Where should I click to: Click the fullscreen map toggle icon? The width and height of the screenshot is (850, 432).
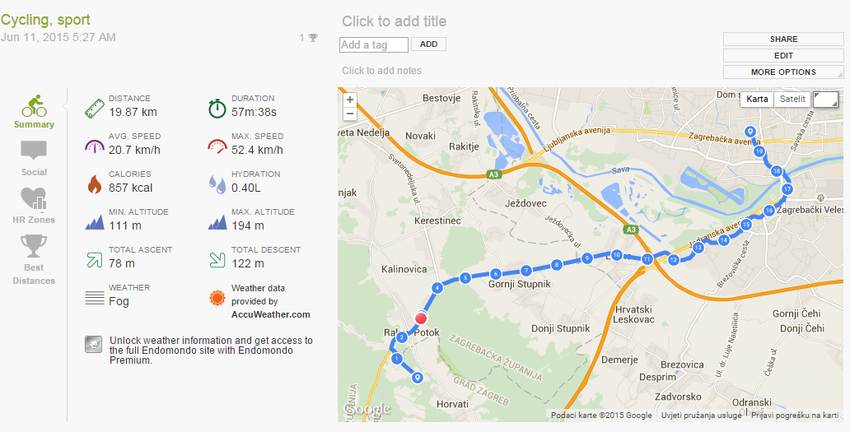click(826, 99)
